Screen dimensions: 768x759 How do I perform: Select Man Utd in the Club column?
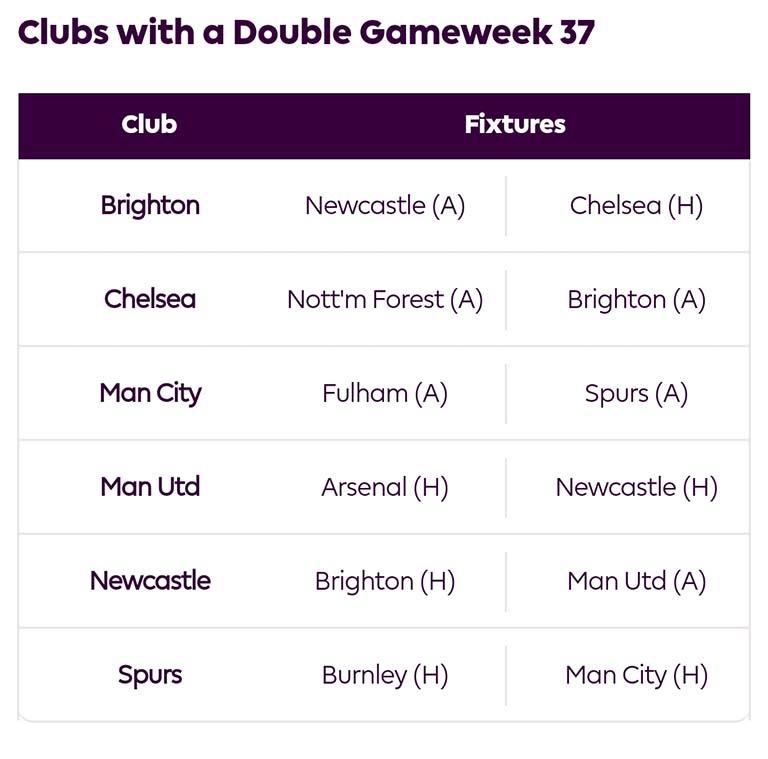coord(150,487)
